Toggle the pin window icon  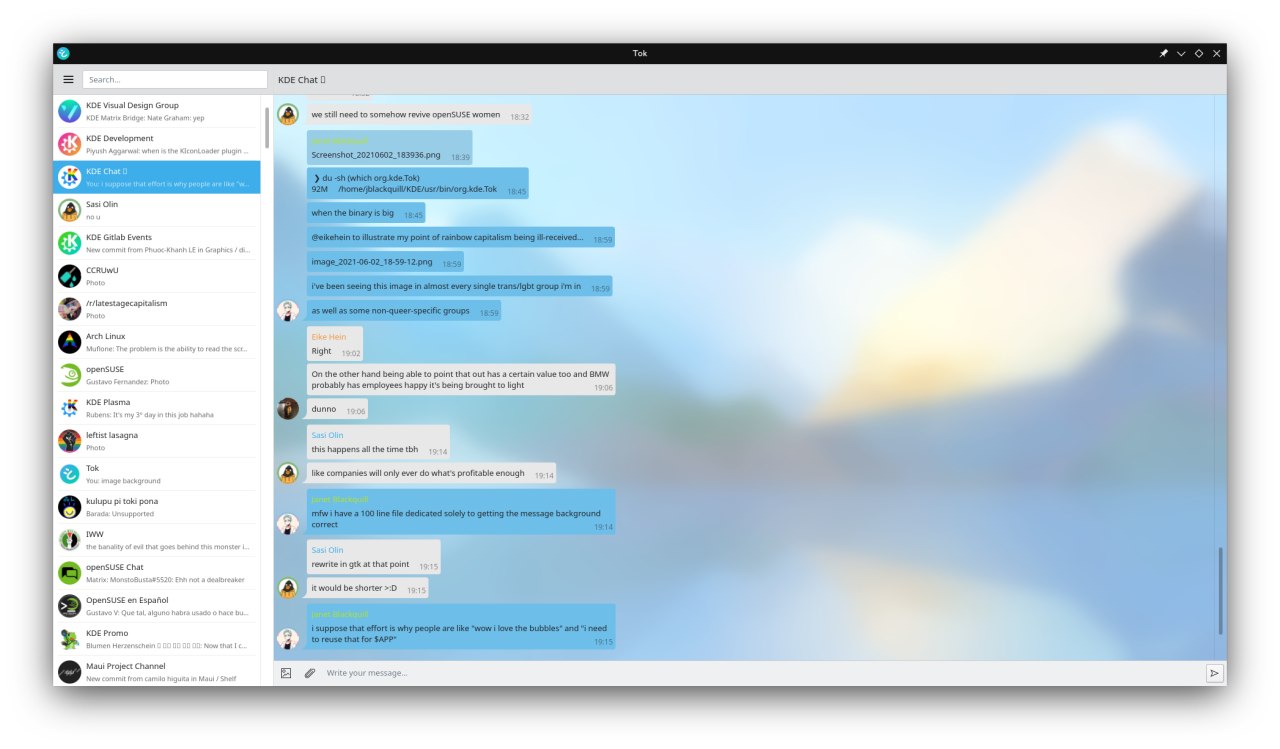pos(1163,53)
